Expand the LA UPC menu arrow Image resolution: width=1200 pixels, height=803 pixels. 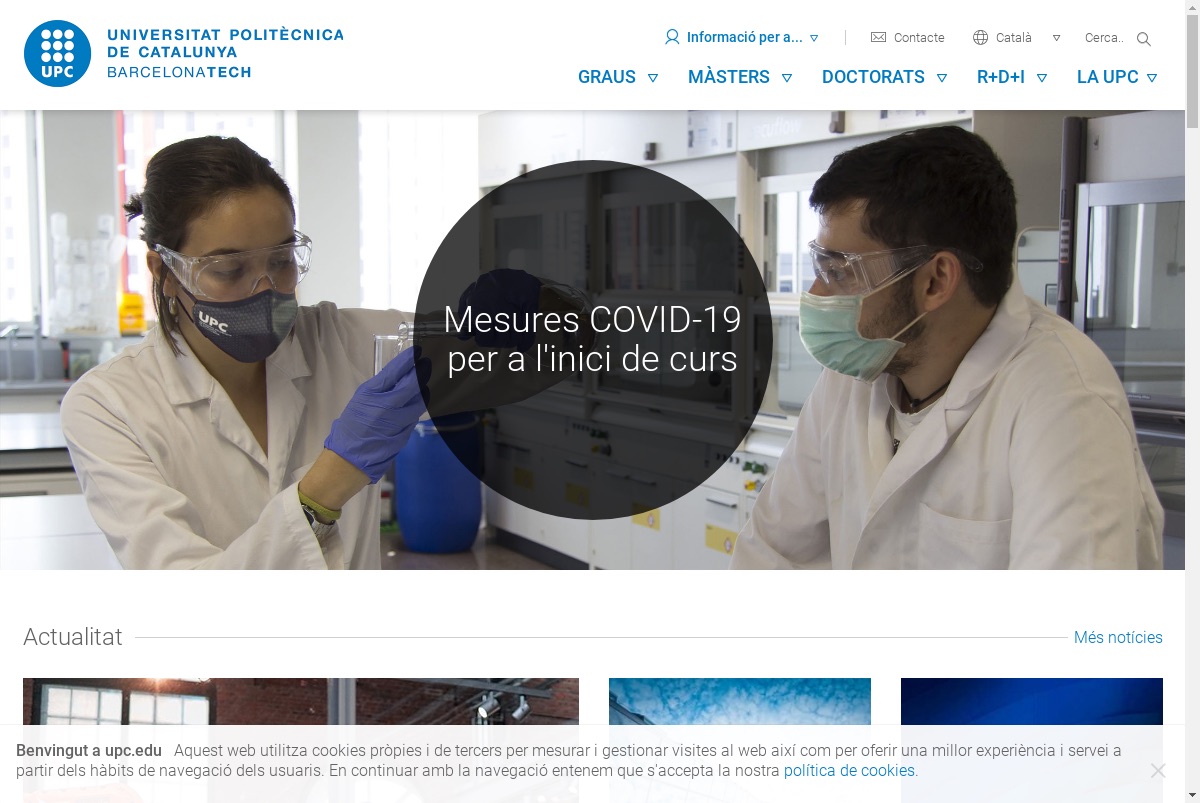coord(1151,77)
